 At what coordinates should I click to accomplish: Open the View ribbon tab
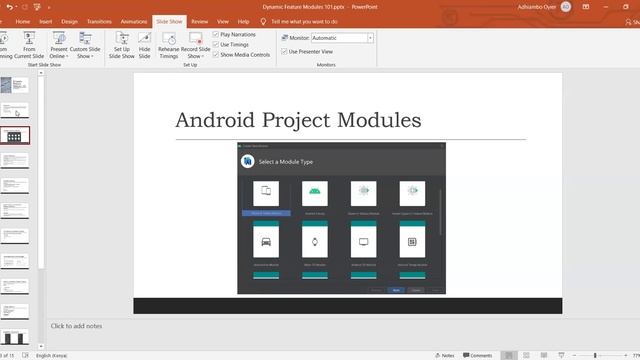pyautogui.click(x=222, y=21)
